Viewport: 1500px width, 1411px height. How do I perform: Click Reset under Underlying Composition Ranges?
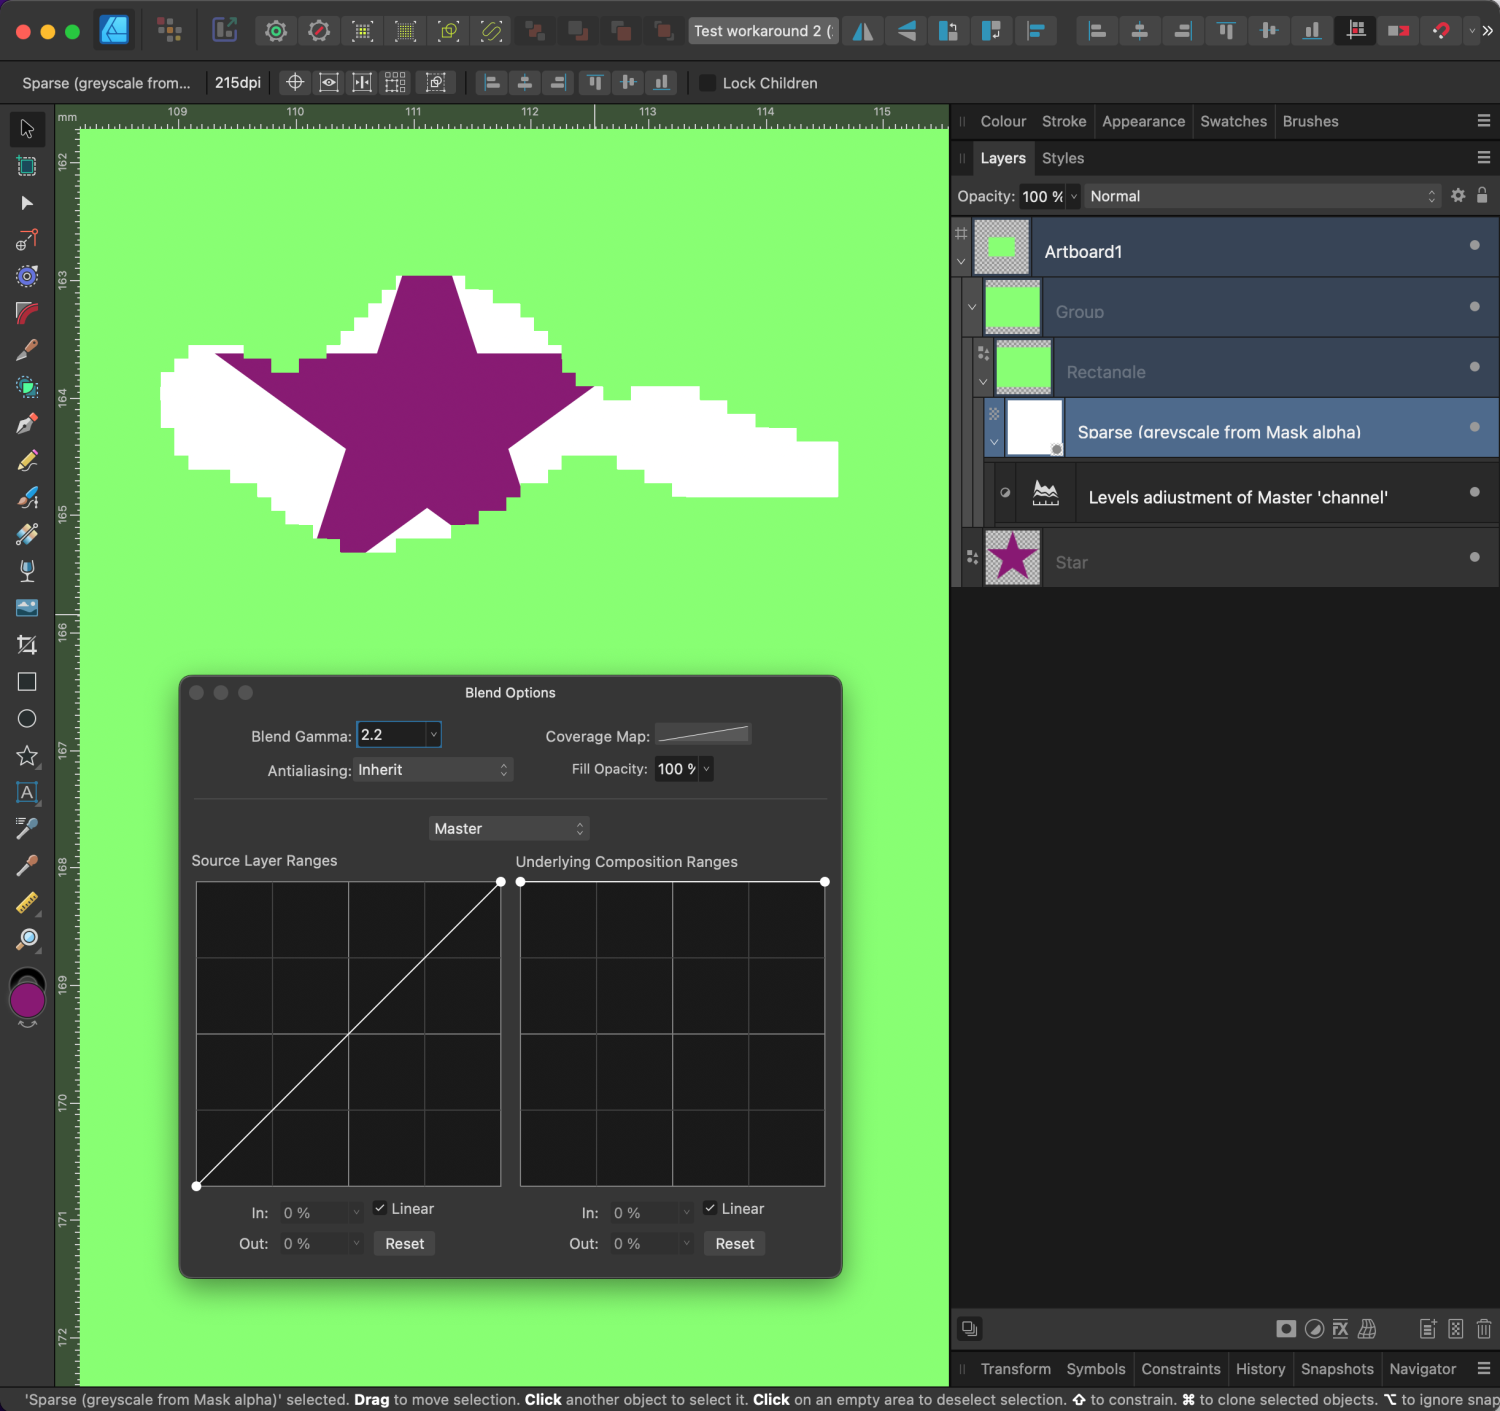coord(734,1243)
